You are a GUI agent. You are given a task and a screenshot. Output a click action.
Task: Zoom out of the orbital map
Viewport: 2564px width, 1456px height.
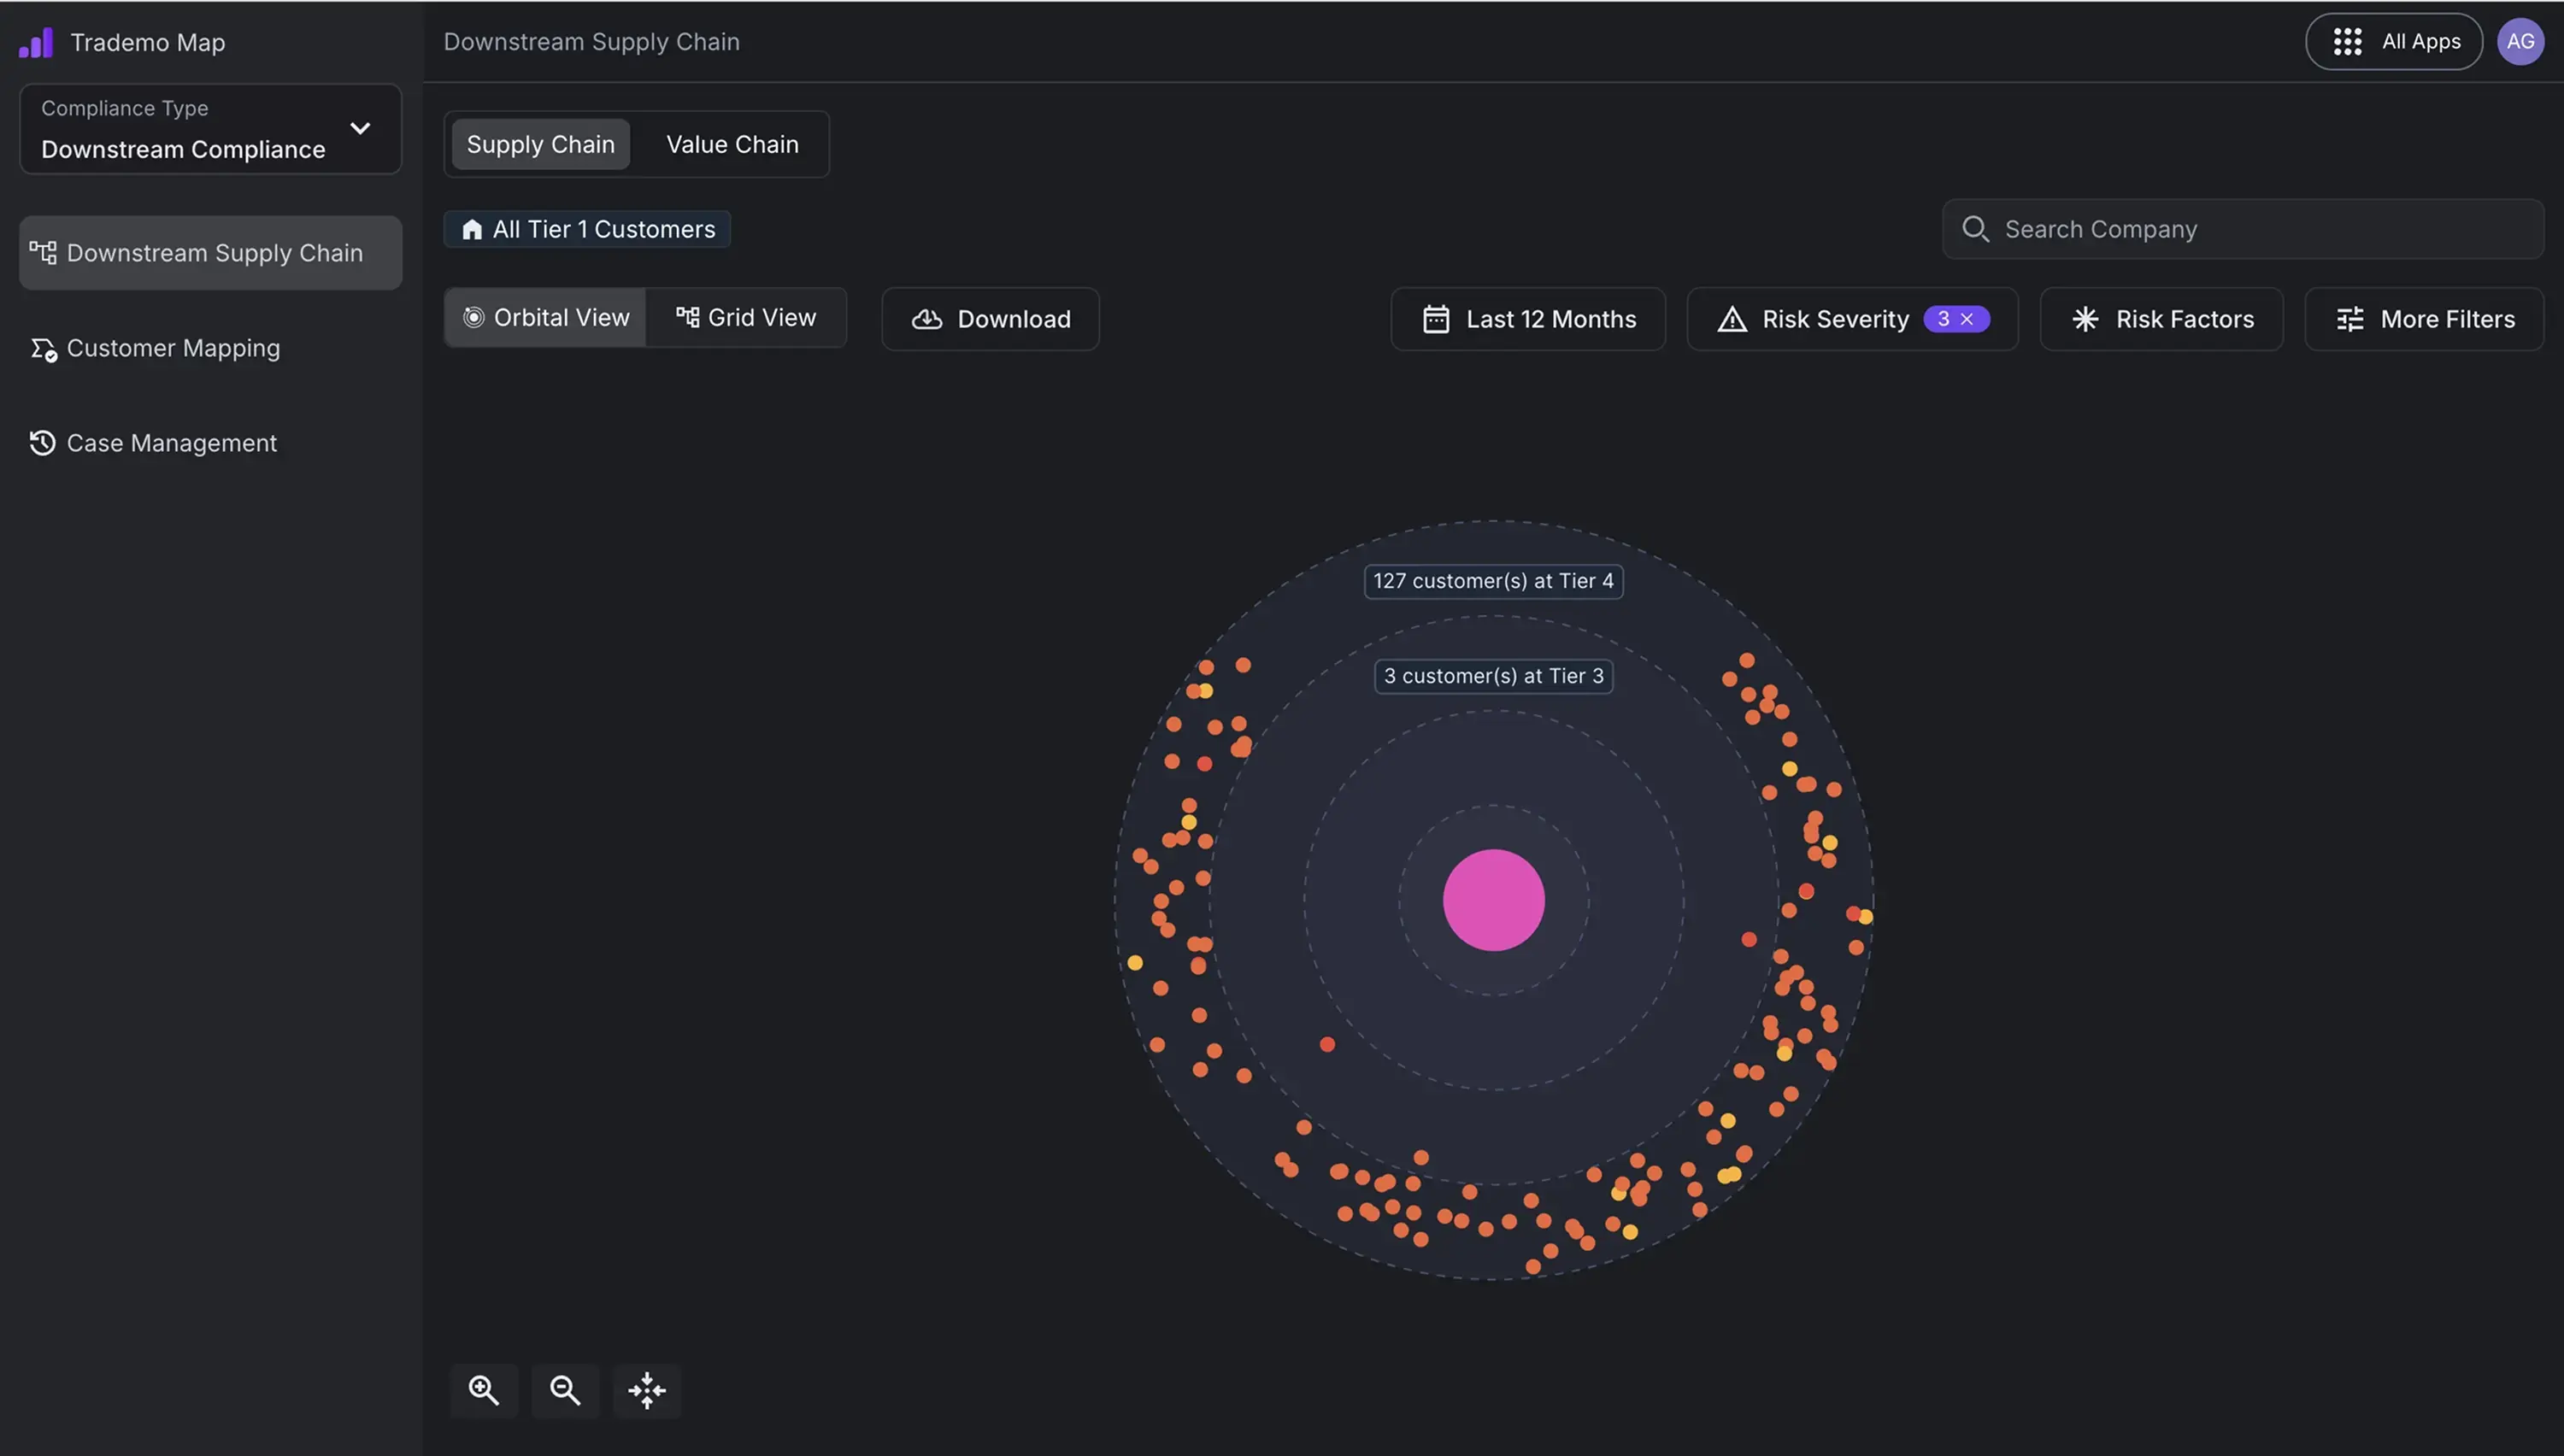coord(565,1390)
